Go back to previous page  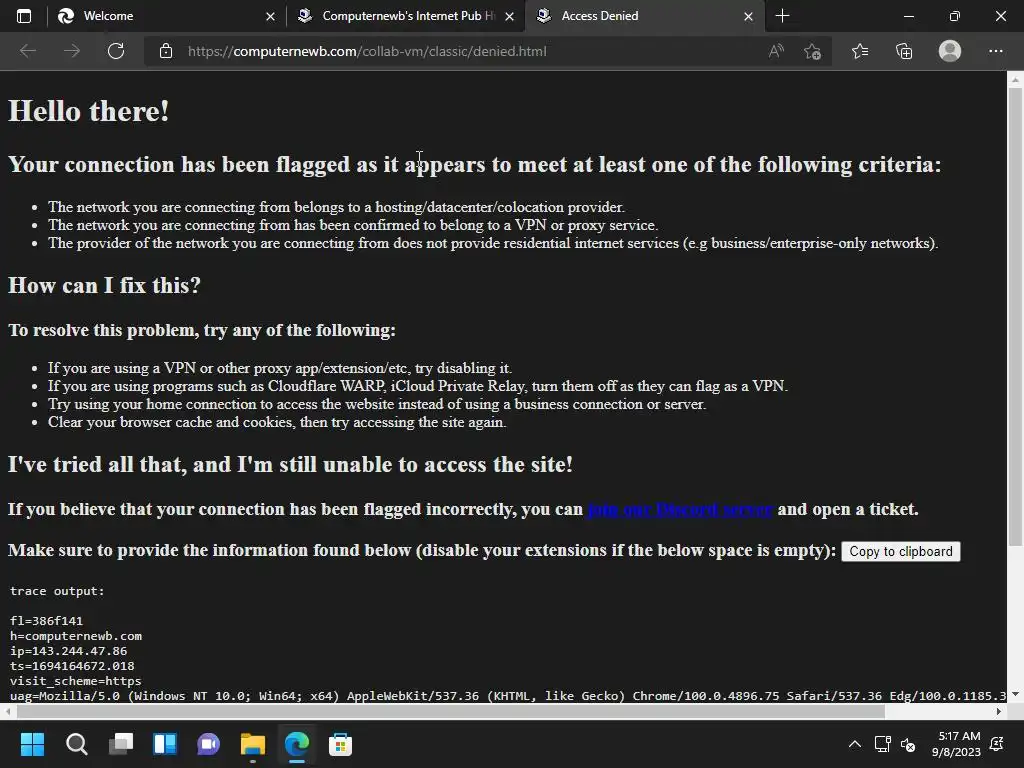(28, 51)
